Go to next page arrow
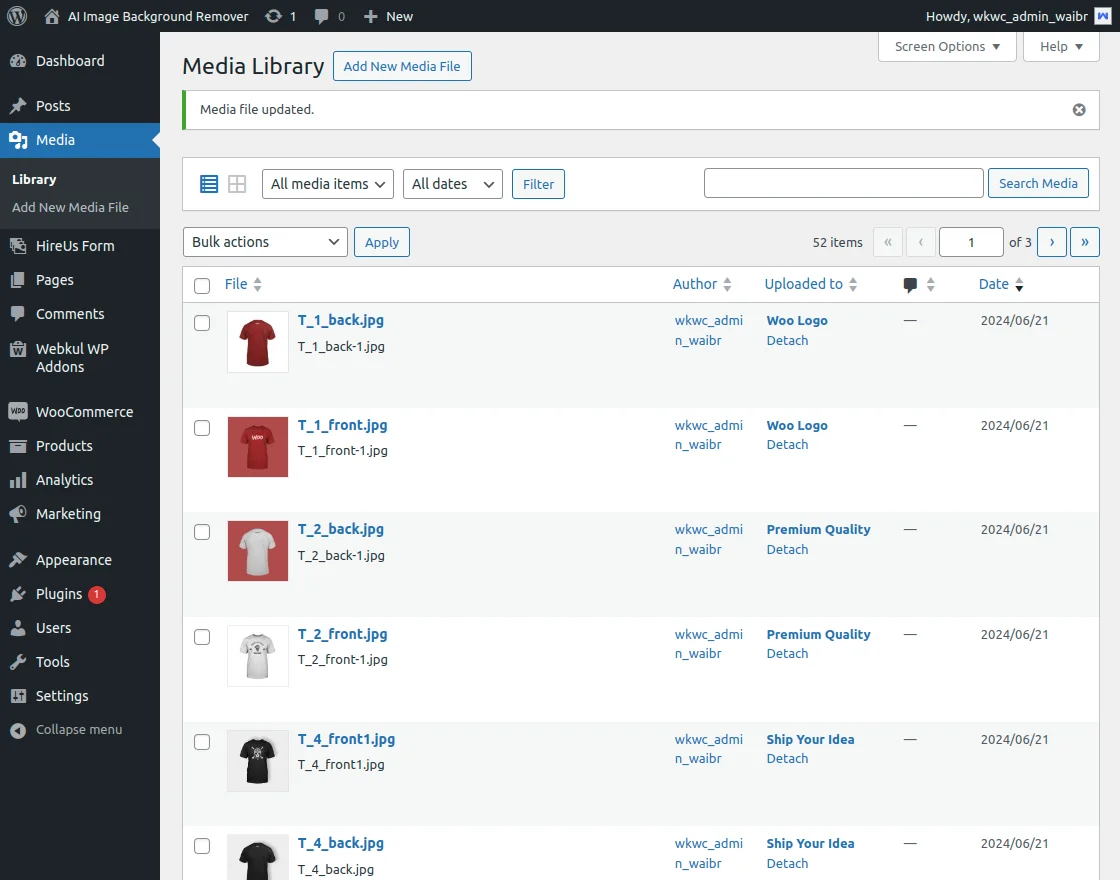Viewport: 1120px width, 880px height. (1051, 242)
